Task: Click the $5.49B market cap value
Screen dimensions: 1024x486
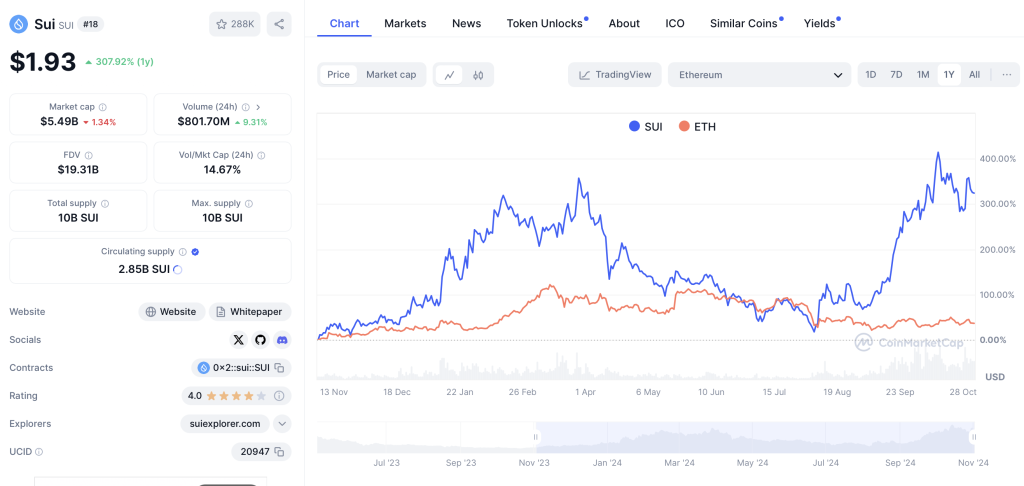Action: point(57,122)
